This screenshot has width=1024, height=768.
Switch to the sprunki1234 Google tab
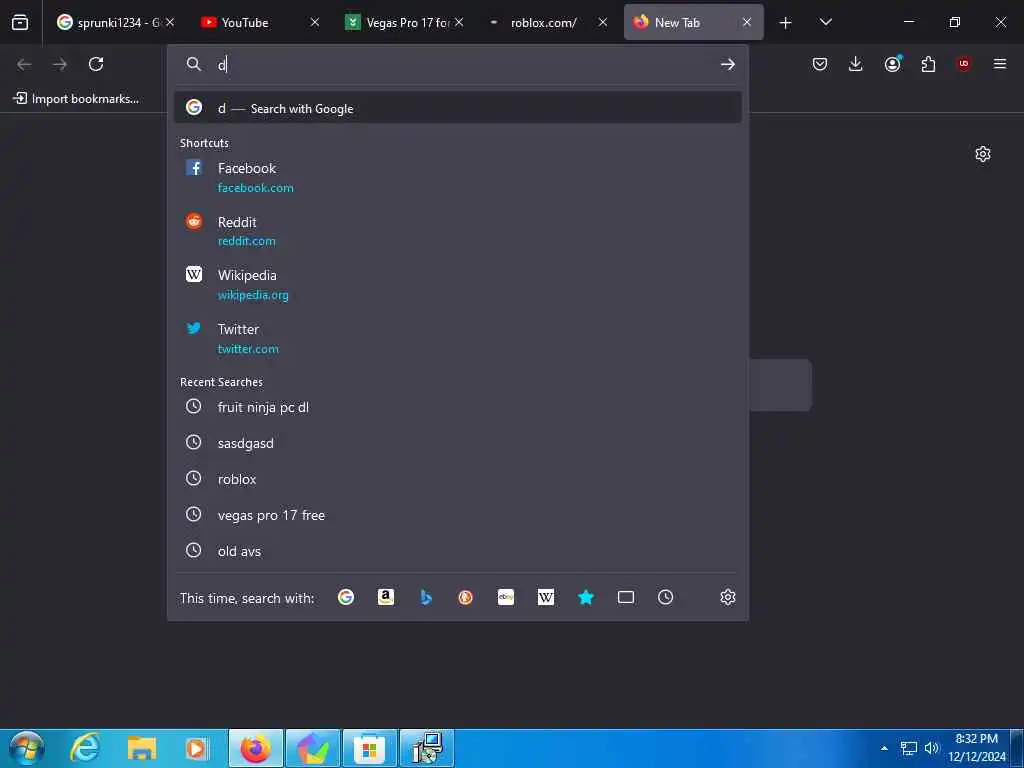click(x=116, y=22)
